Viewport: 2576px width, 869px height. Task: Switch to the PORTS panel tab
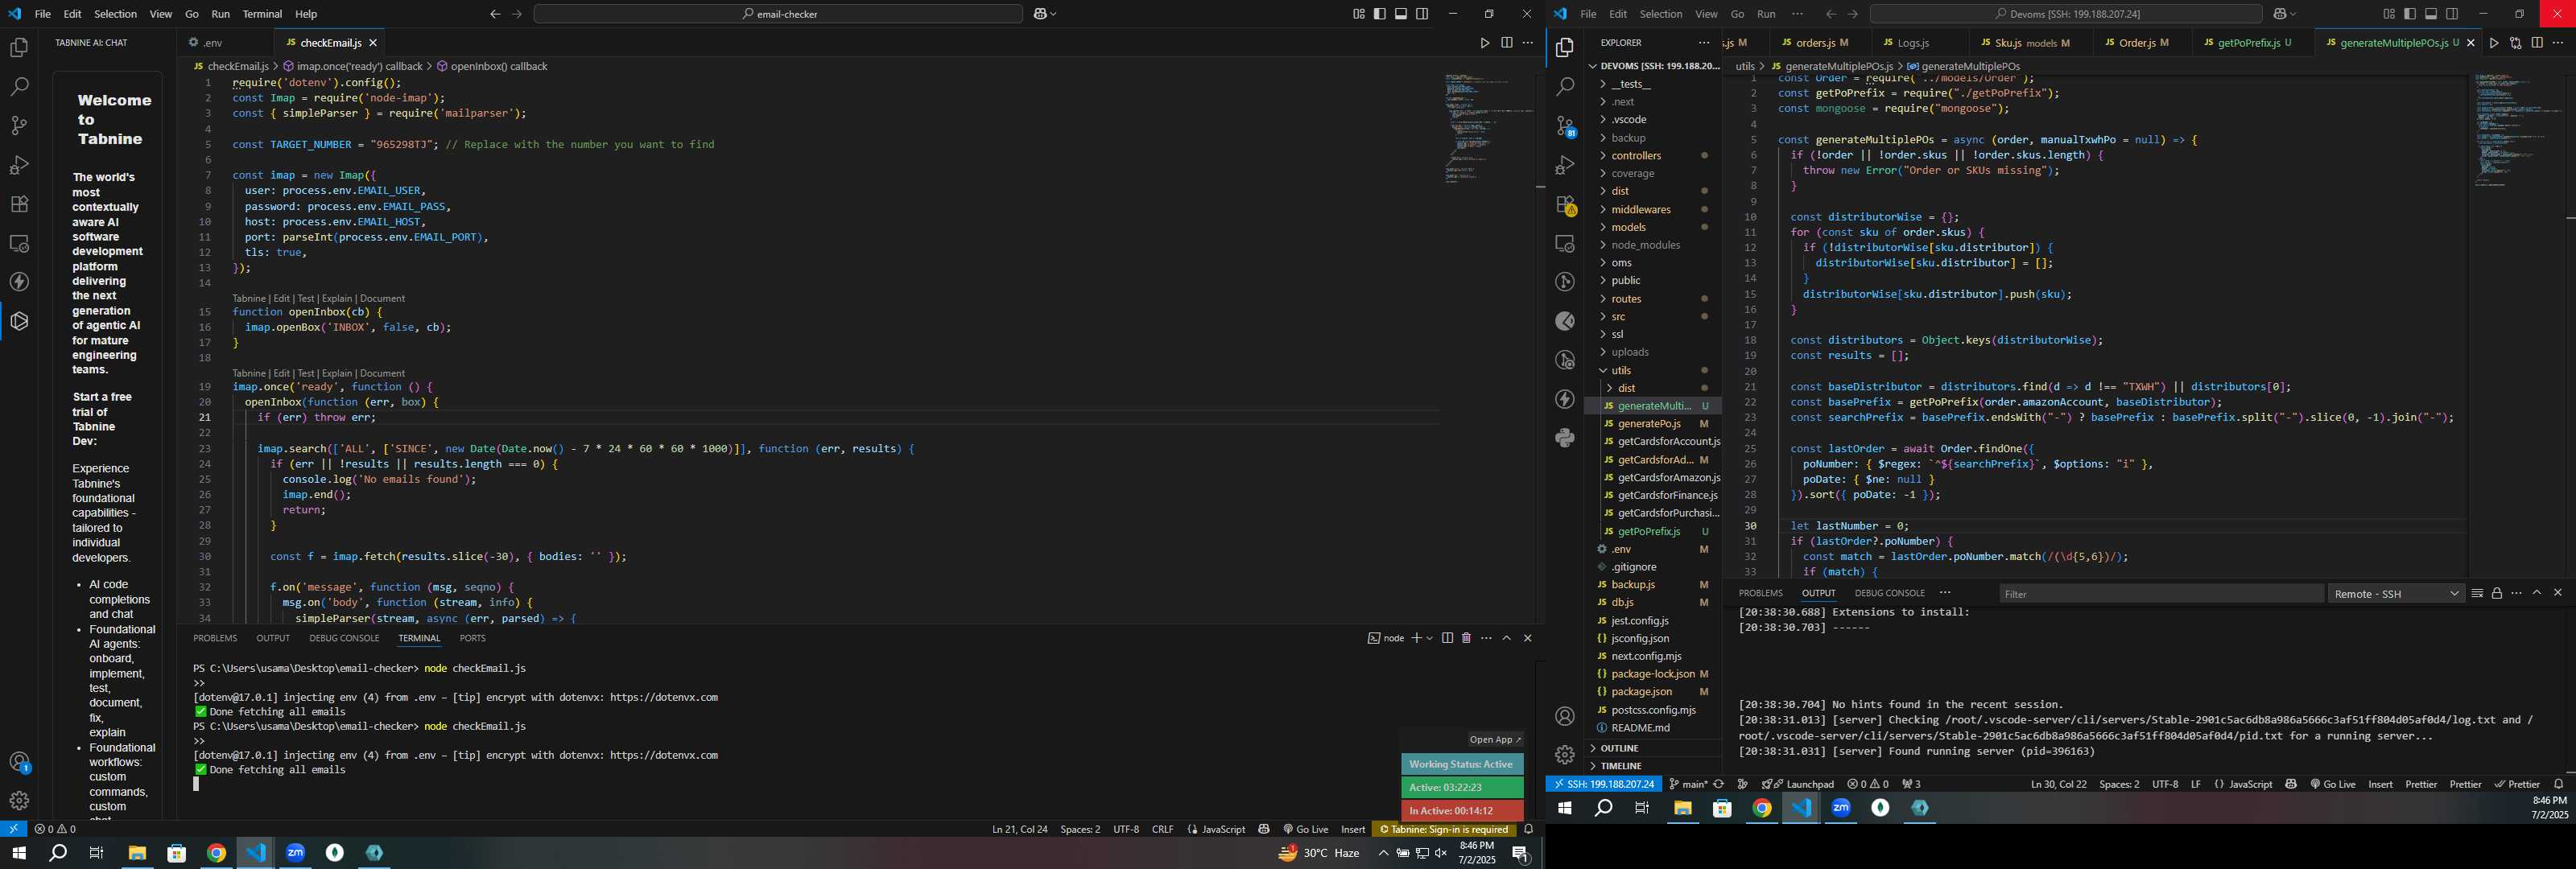click(472, 638)
